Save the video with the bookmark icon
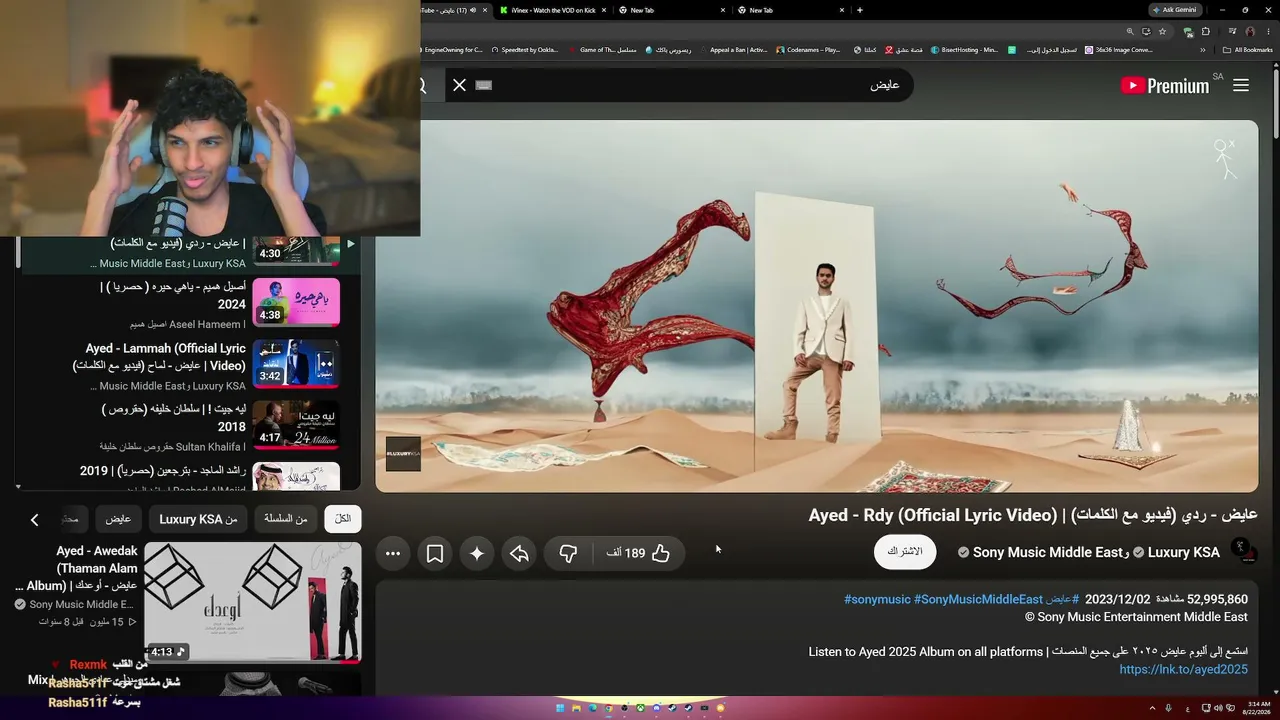Image resolution: width=1280 pixels, height=720 pixels. click(x=435, y=553)
